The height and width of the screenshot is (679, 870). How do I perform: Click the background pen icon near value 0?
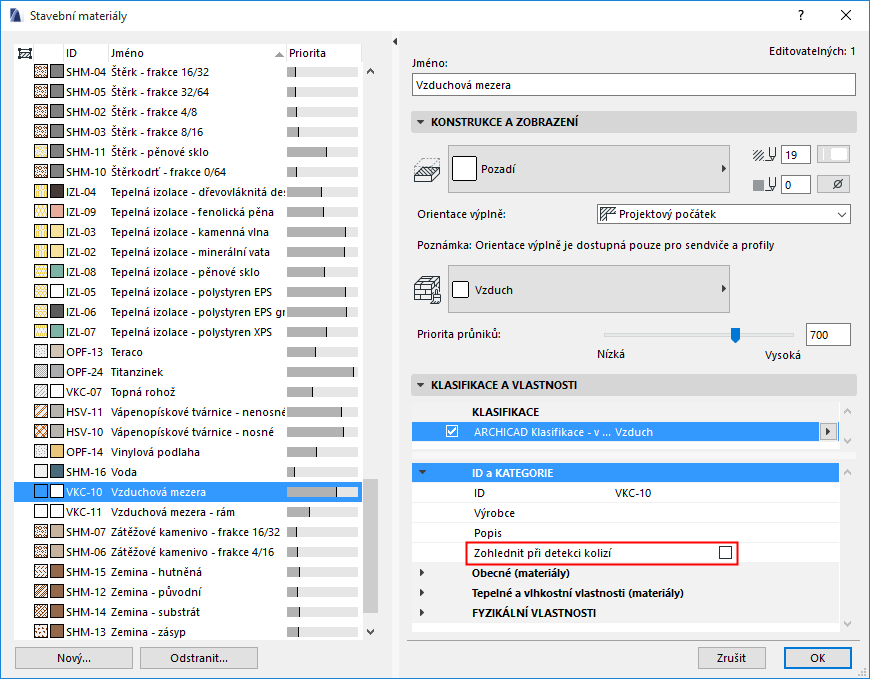pyautogui.click(x=763, y=184)
